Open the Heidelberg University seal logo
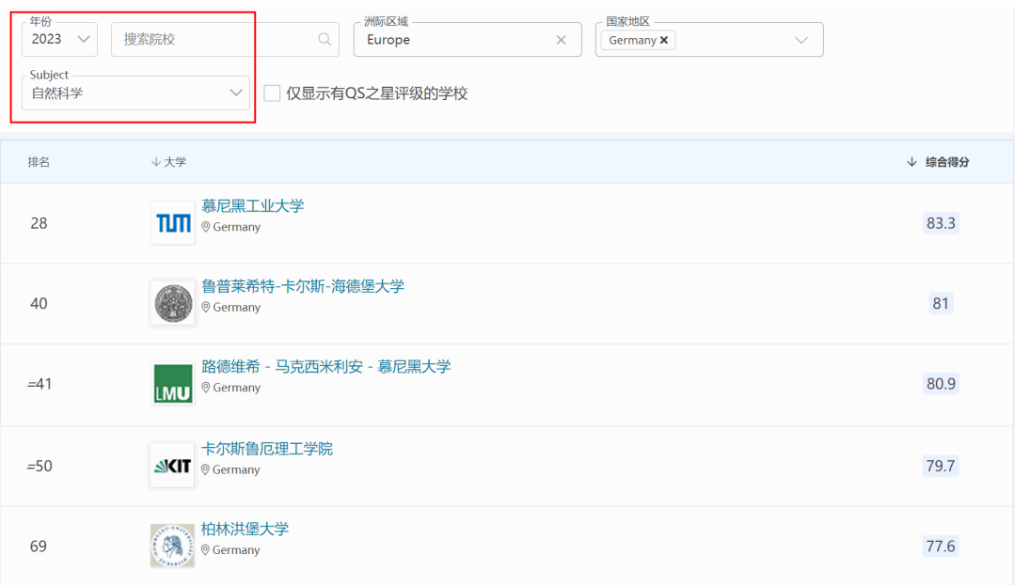Screen dimensions: 1015x585 tap(173, 304)
